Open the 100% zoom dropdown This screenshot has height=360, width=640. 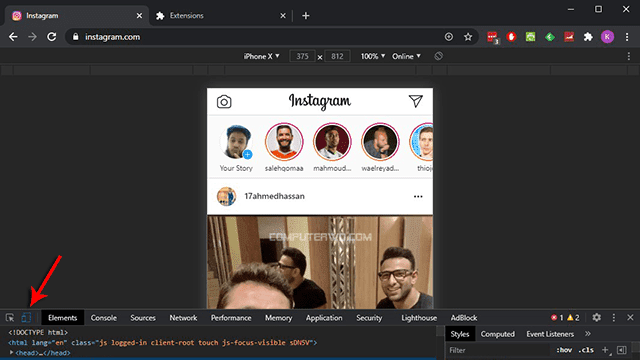point(373,56)
